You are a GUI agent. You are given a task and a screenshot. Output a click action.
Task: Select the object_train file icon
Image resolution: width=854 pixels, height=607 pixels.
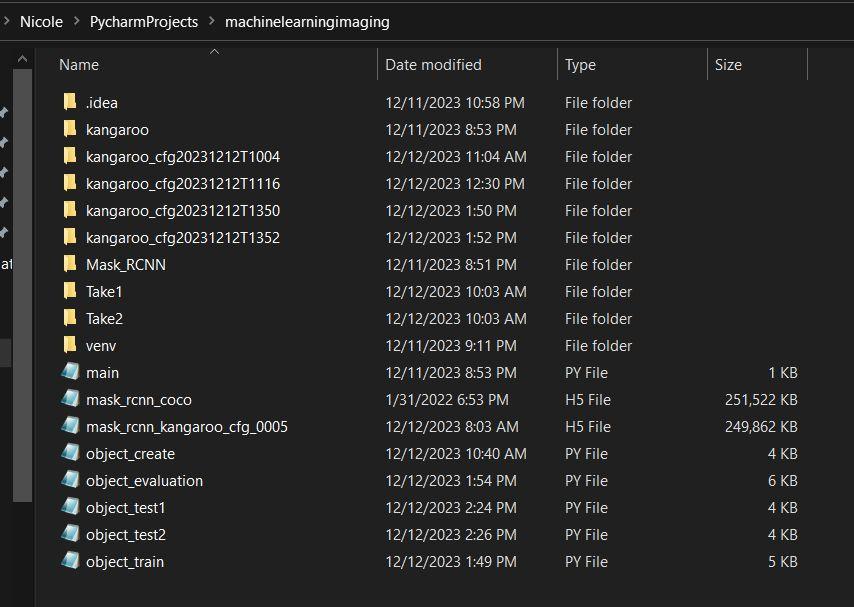[70, 561]
